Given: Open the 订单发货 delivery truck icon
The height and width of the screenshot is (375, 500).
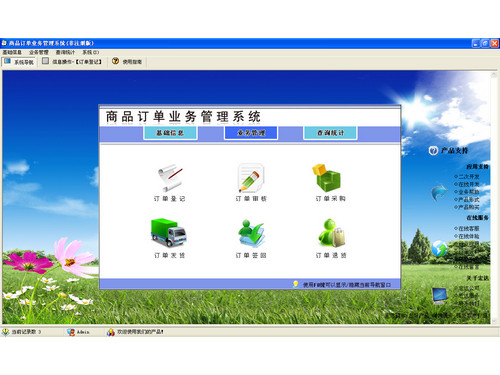Looking at the screenshot, I should coord(169,233).
